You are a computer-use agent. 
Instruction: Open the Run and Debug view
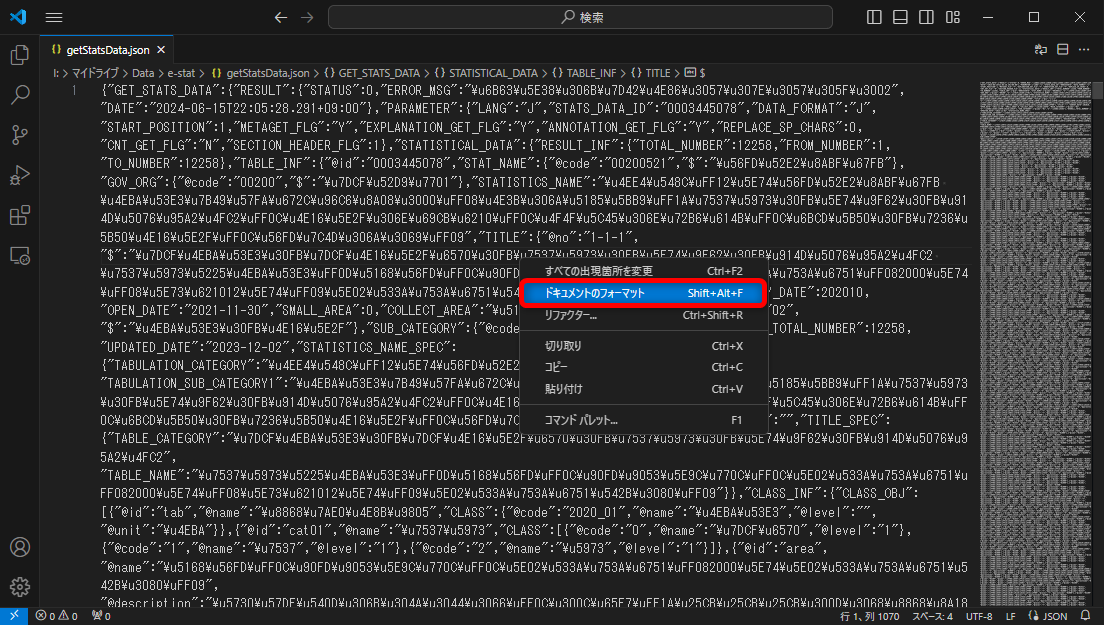click(x=19, y=176)
